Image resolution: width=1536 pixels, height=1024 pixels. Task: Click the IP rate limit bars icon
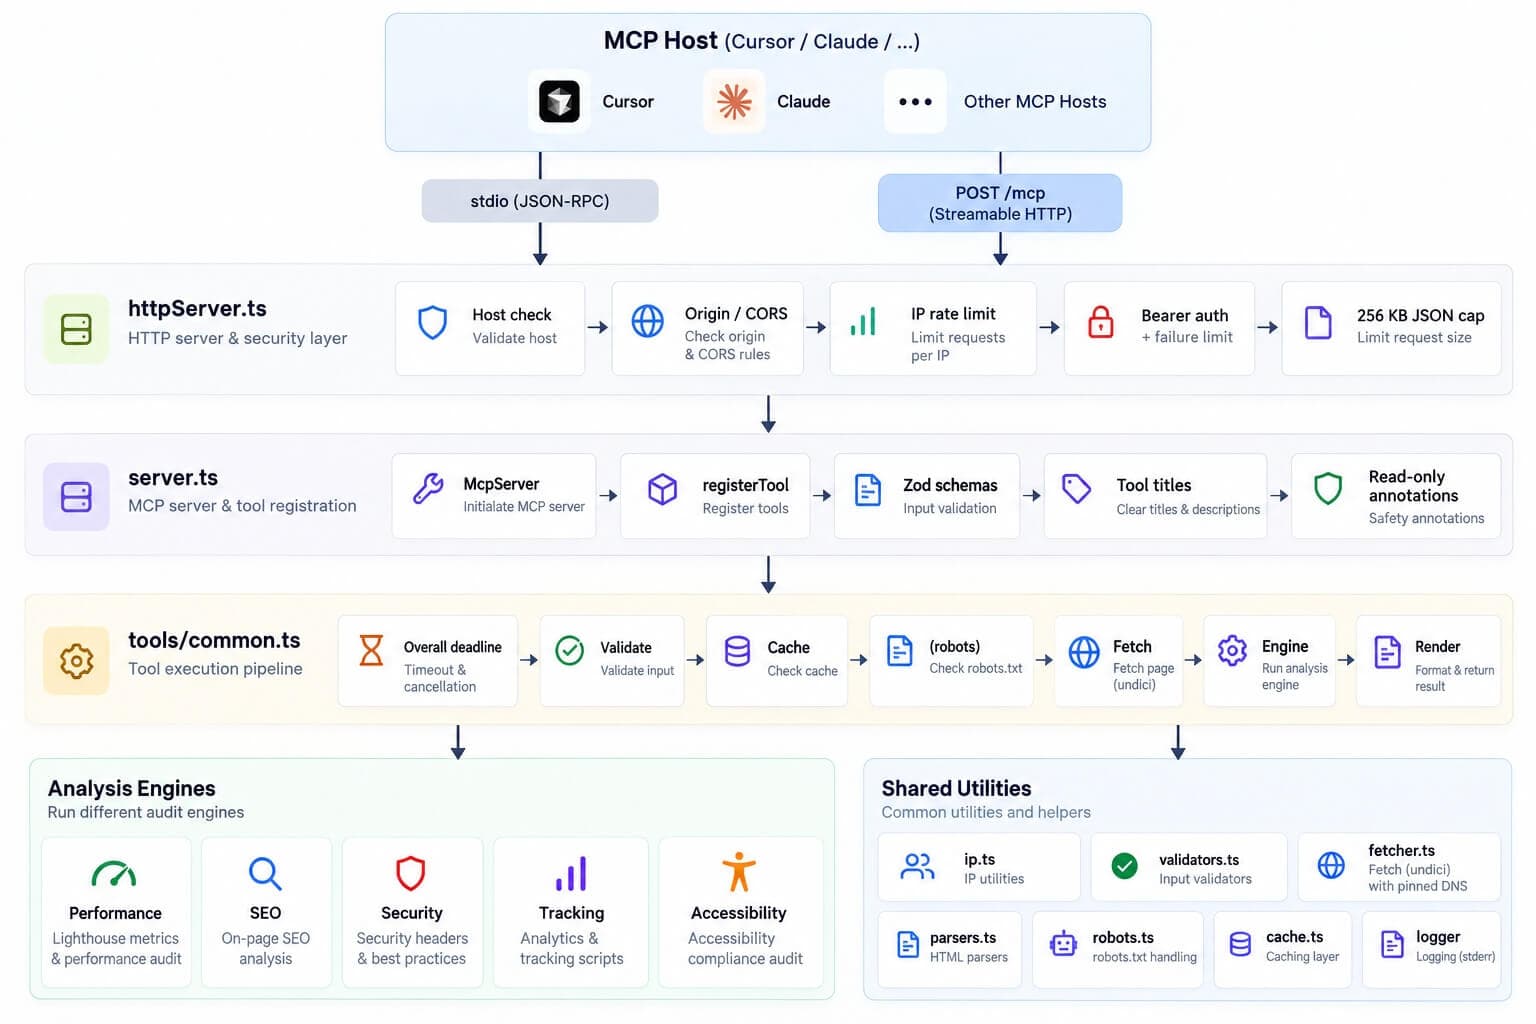(x=863, y=322)
